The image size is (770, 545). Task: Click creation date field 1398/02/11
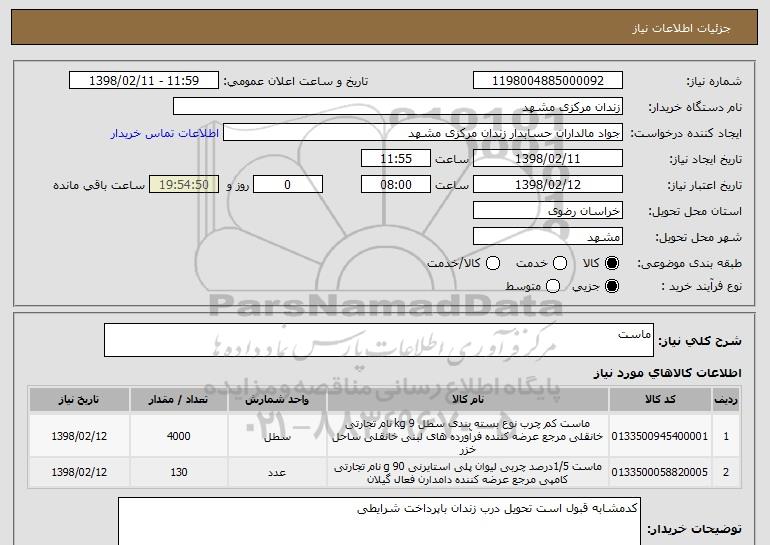548,159
